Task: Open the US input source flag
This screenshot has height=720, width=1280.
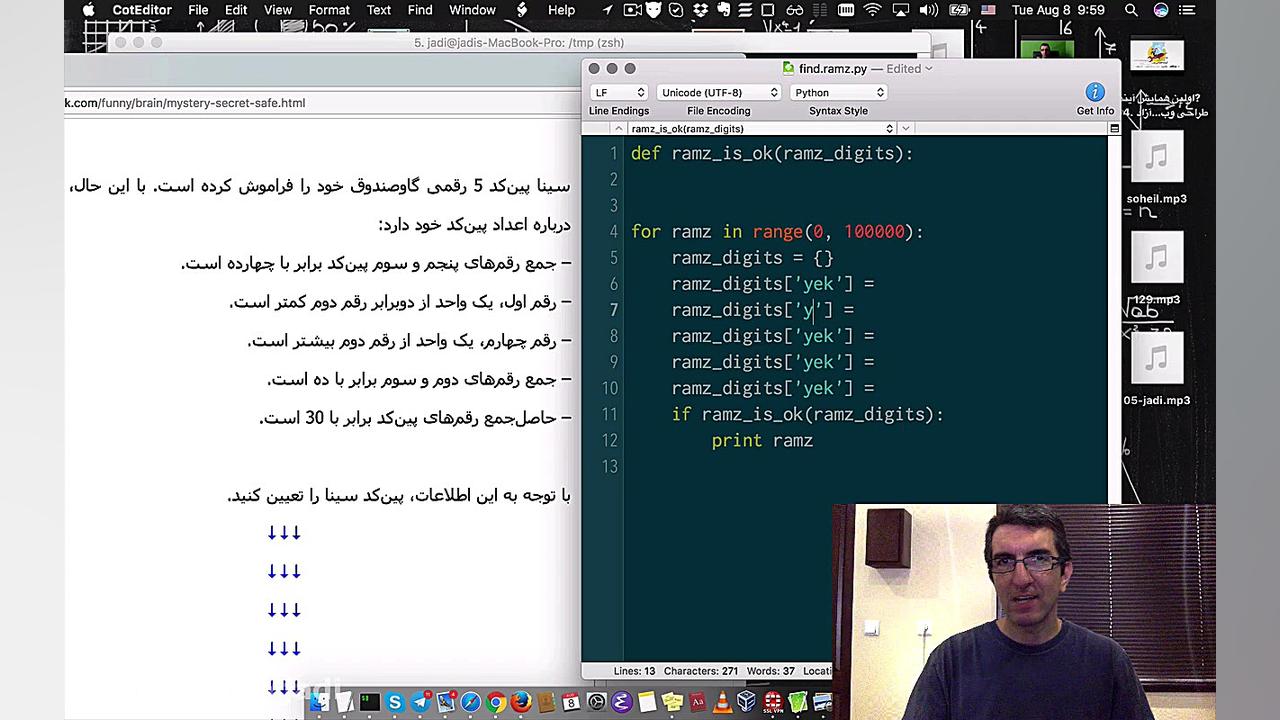Action: tap(986, 10)
